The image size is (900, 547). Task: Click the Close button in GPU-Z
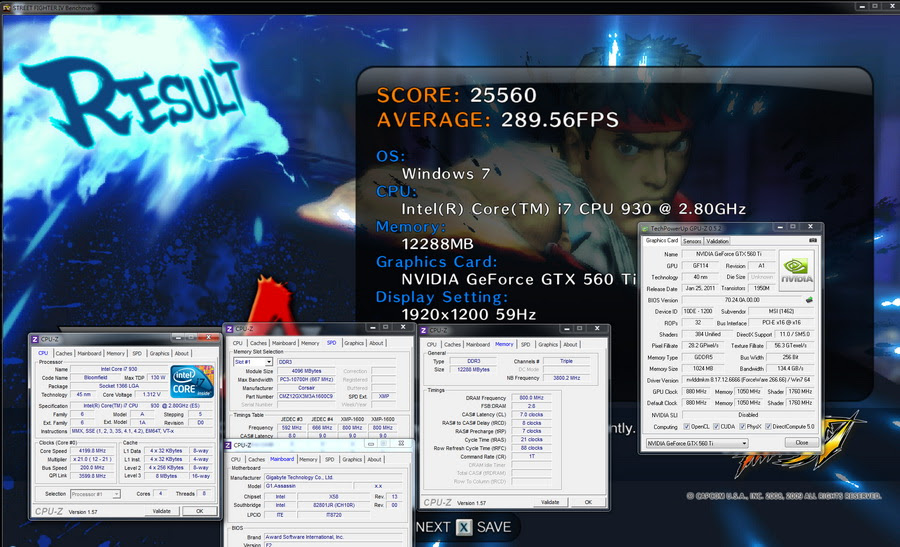click(x=802, y=443)
